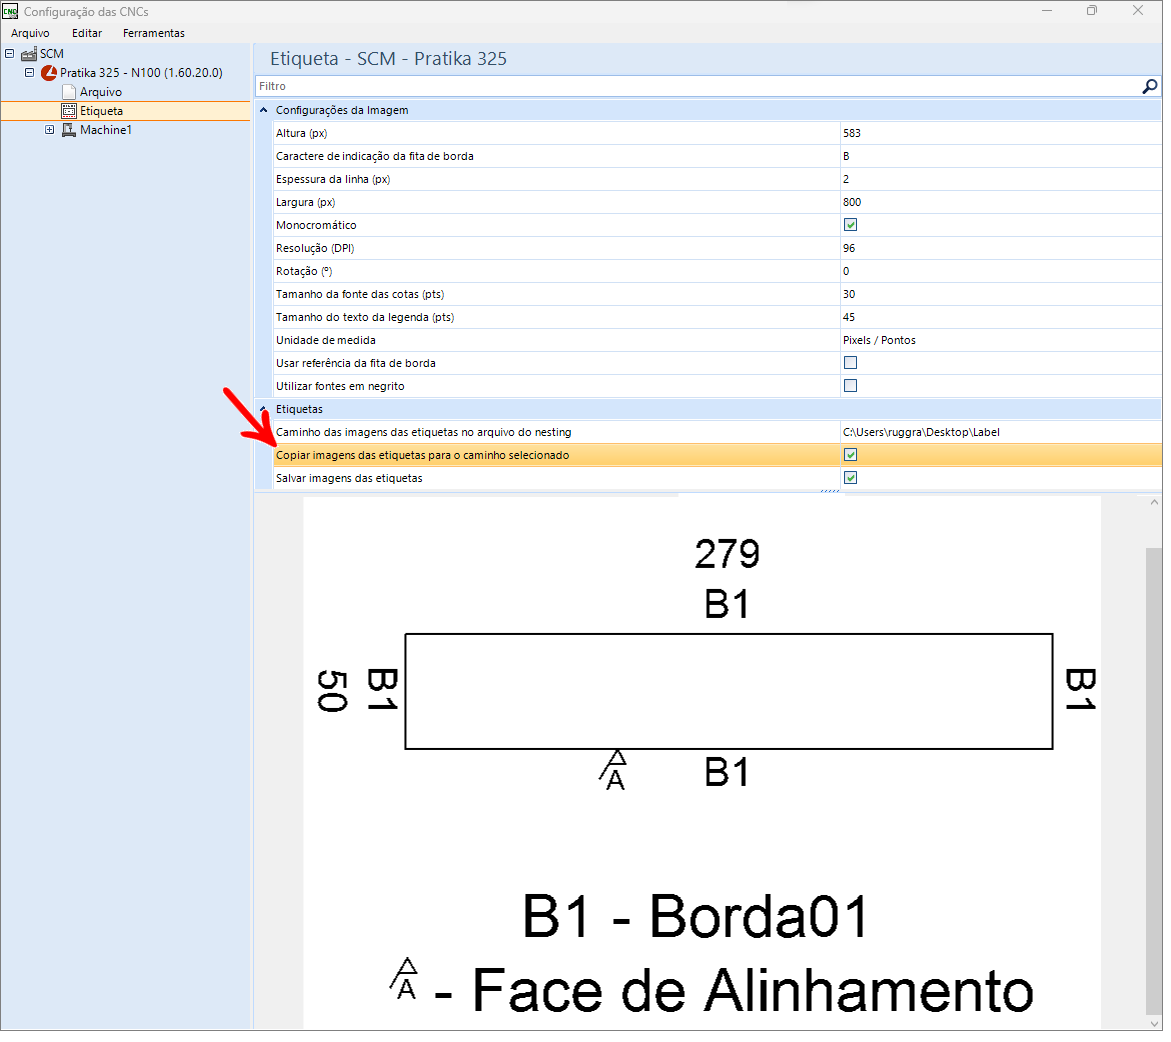Collapse the SCM tree node
The image size is (1171, 1042).
pyautogui.click(x=10, y=54)
